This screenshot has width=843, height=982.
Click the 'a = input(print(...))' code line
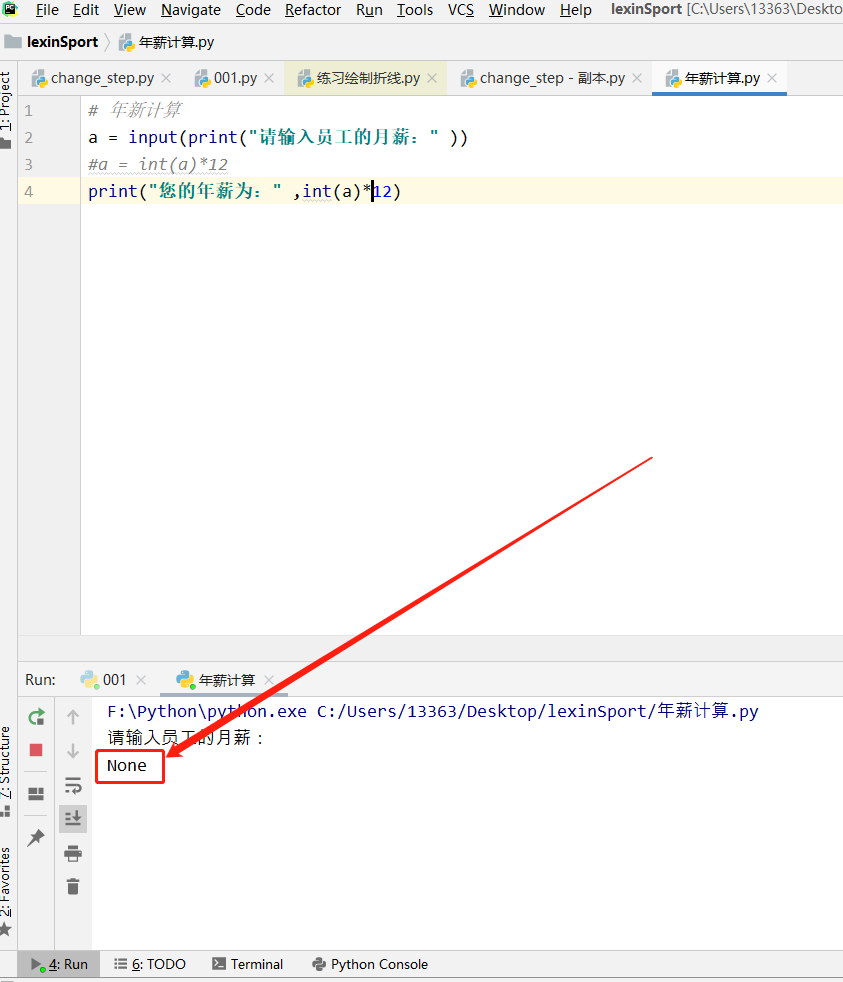click(278, 138)
